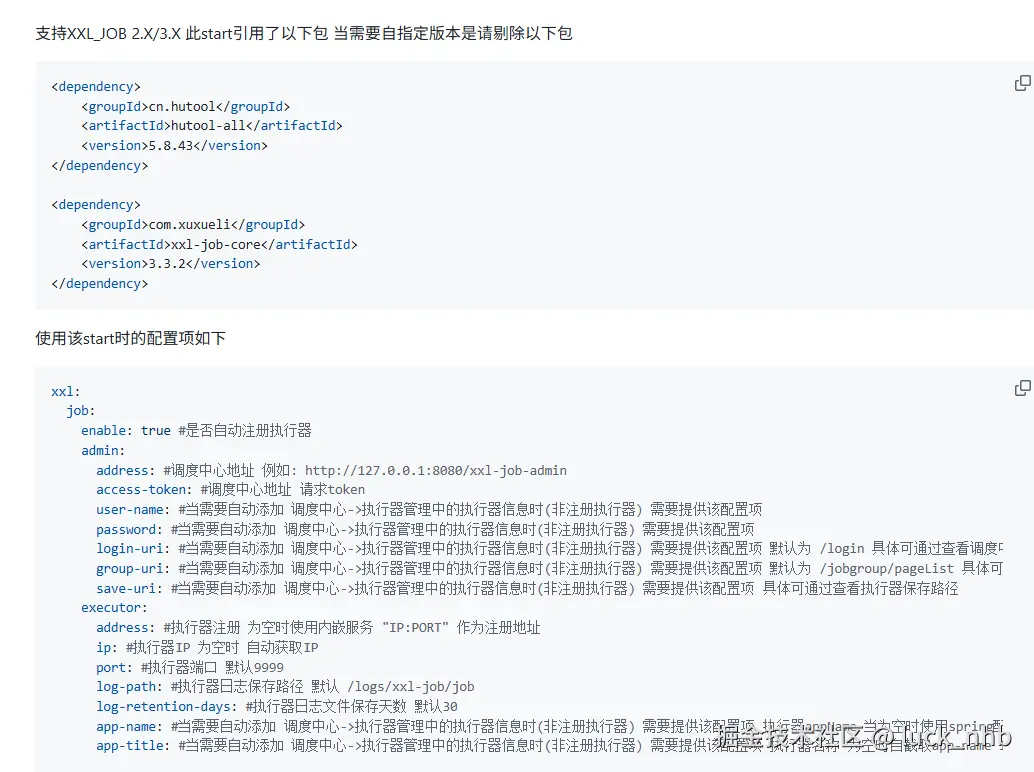Click the 'ip:' config line
The width and height of the screenshot is (1034, 772).
(x=207, y=647)
